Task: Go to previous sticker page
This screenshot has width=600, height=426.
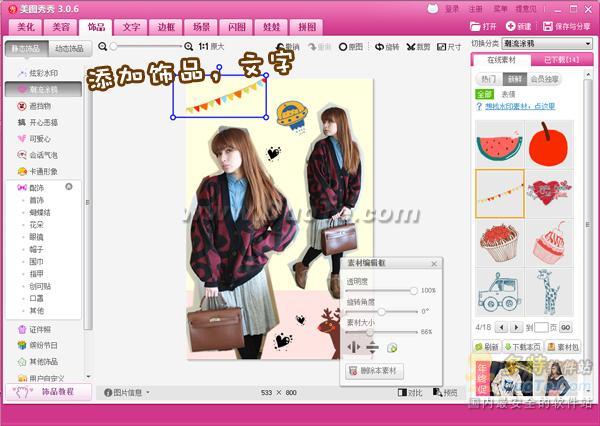Action: (501, 328)
